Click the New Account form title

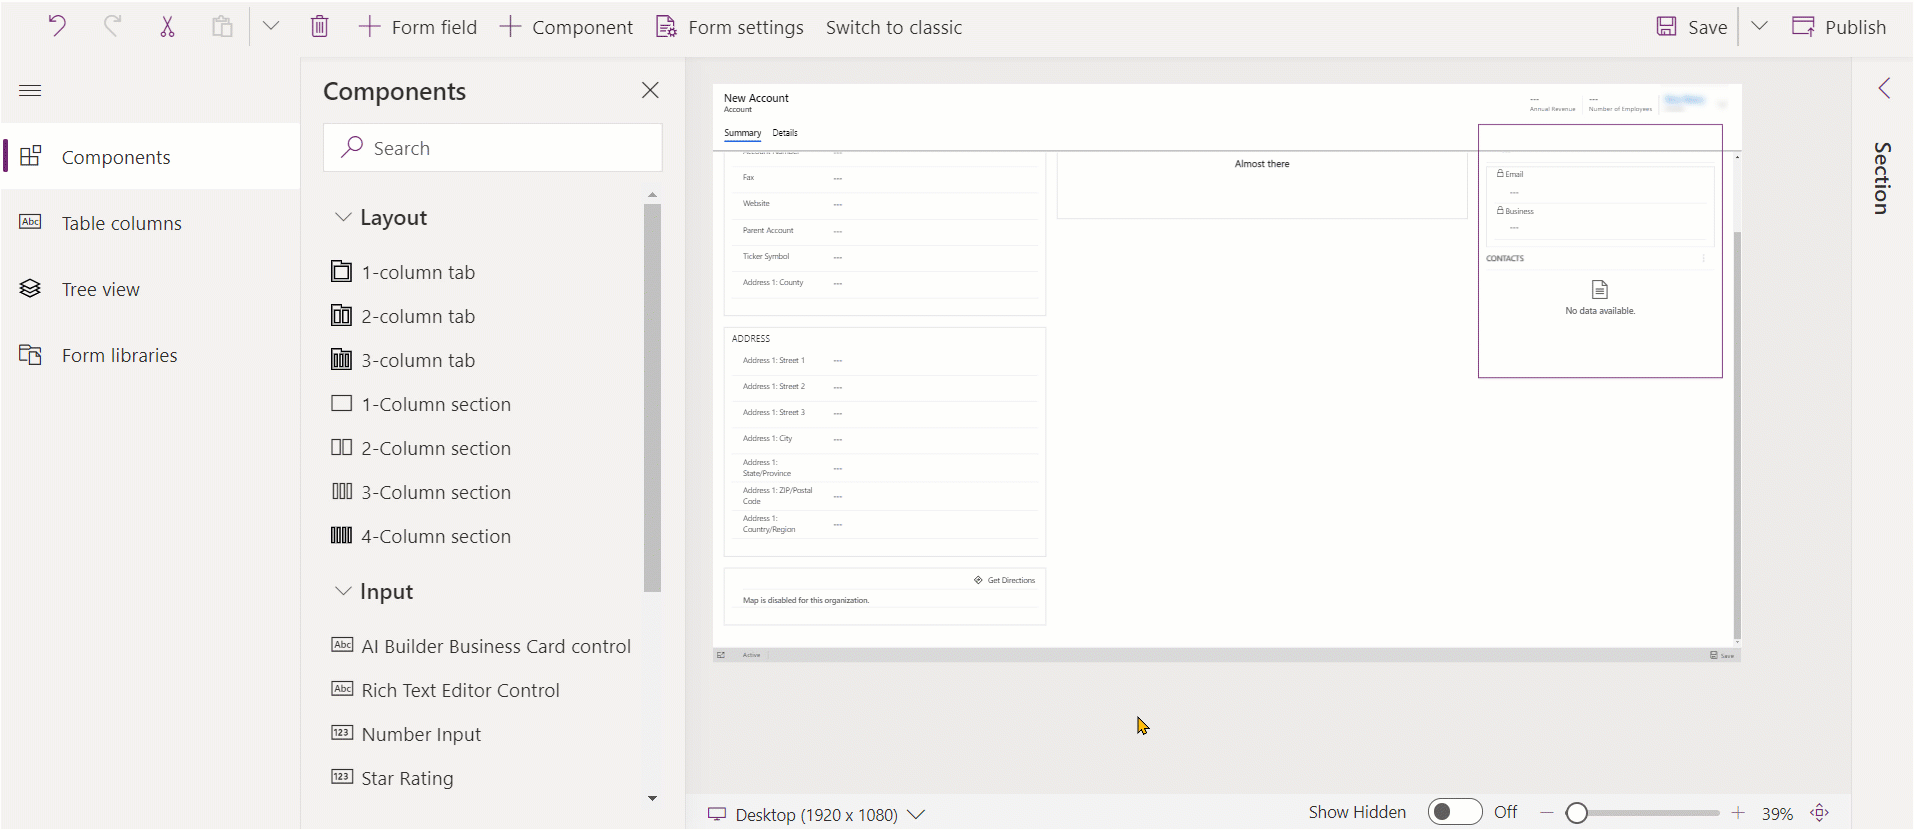pyautogui.click(x=756, y=98)
